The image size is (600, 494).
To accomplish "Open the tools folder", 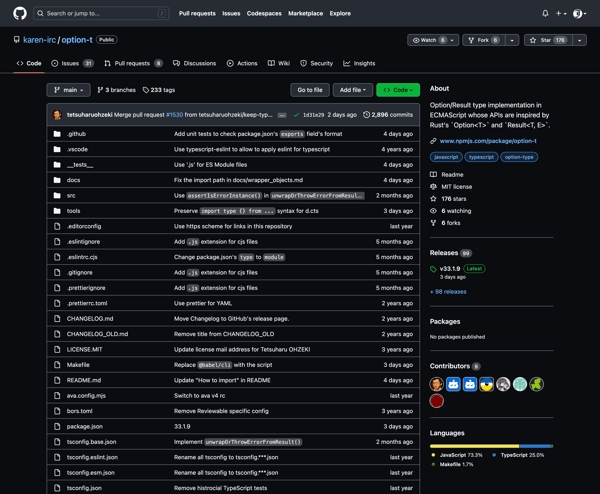I will (x=73, y=211).
